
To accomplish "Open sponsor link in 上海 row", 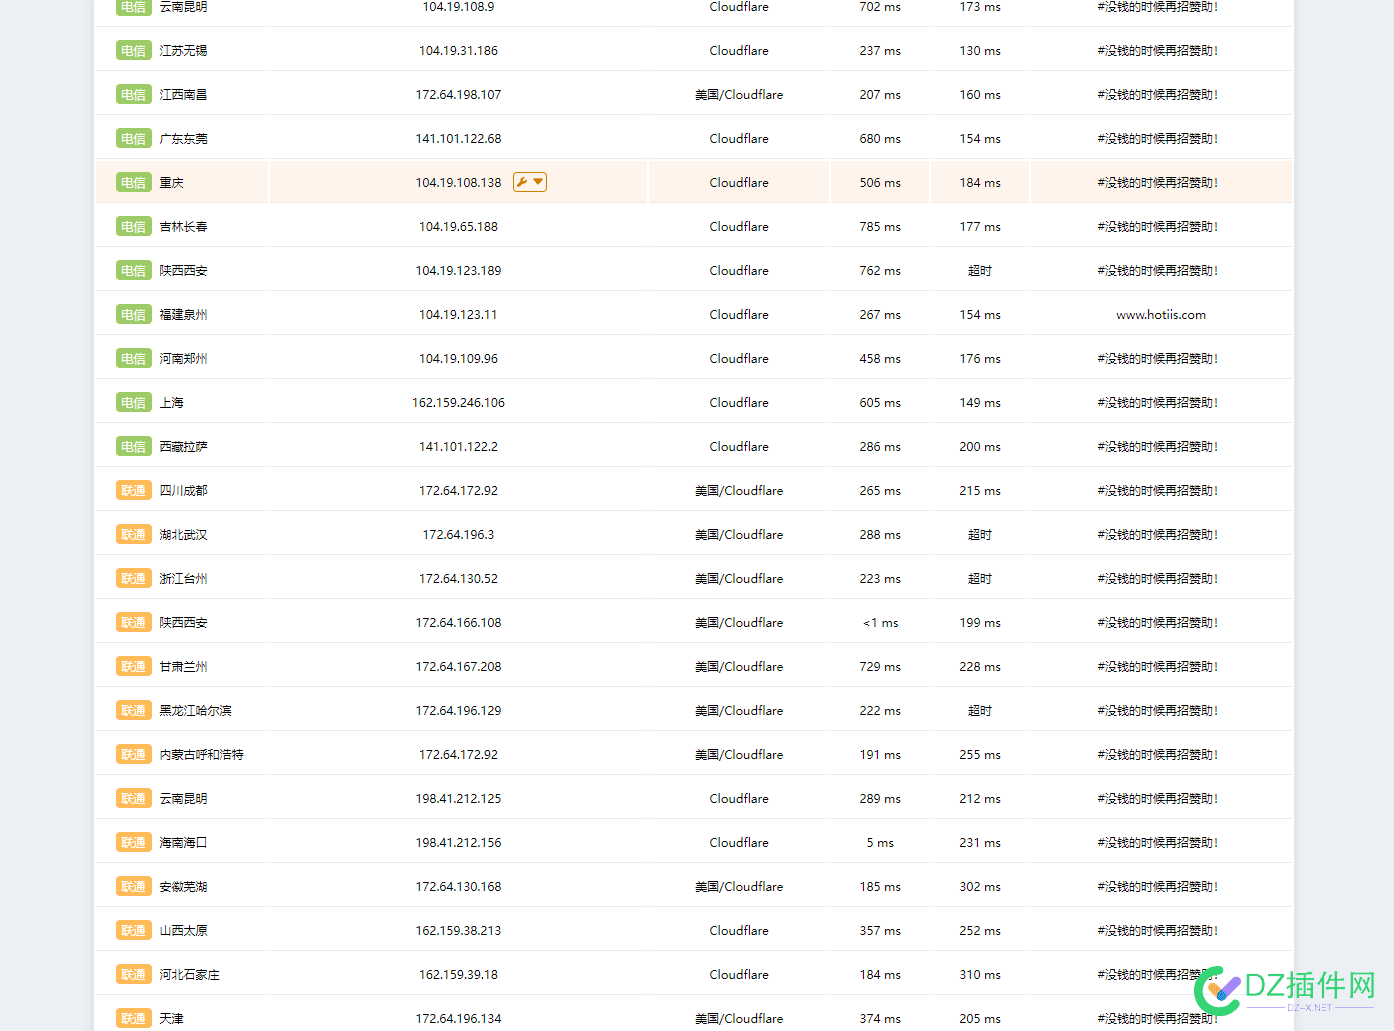I will tap(1158, 403).
